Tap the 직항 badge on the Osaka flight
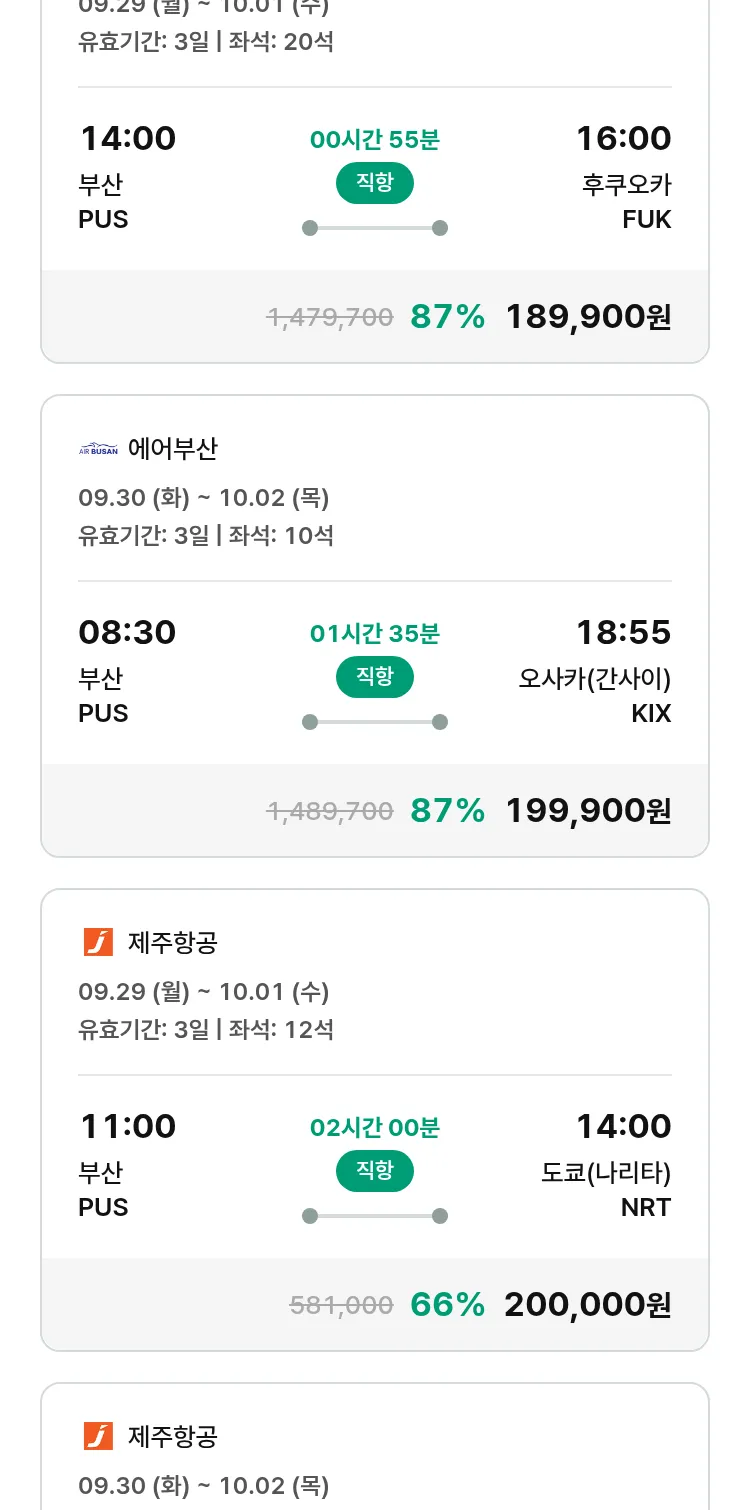The width and height of the screenshot is (750, 1510). pyautogui.click(x=374, y=677)
